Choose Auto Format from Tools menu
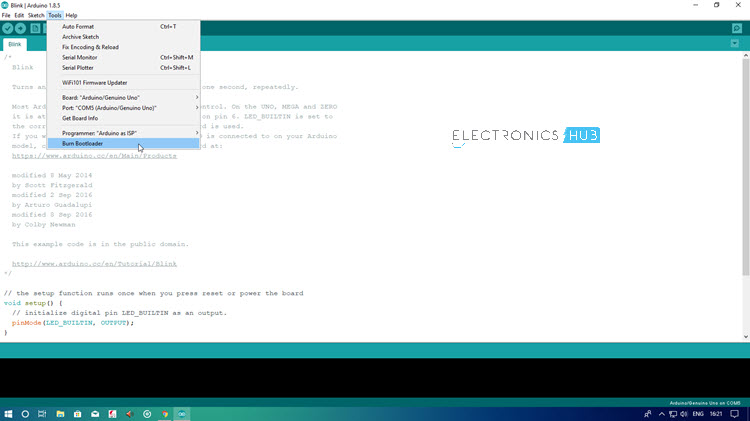The image size is (750, 421). click(x=123, y=26)
